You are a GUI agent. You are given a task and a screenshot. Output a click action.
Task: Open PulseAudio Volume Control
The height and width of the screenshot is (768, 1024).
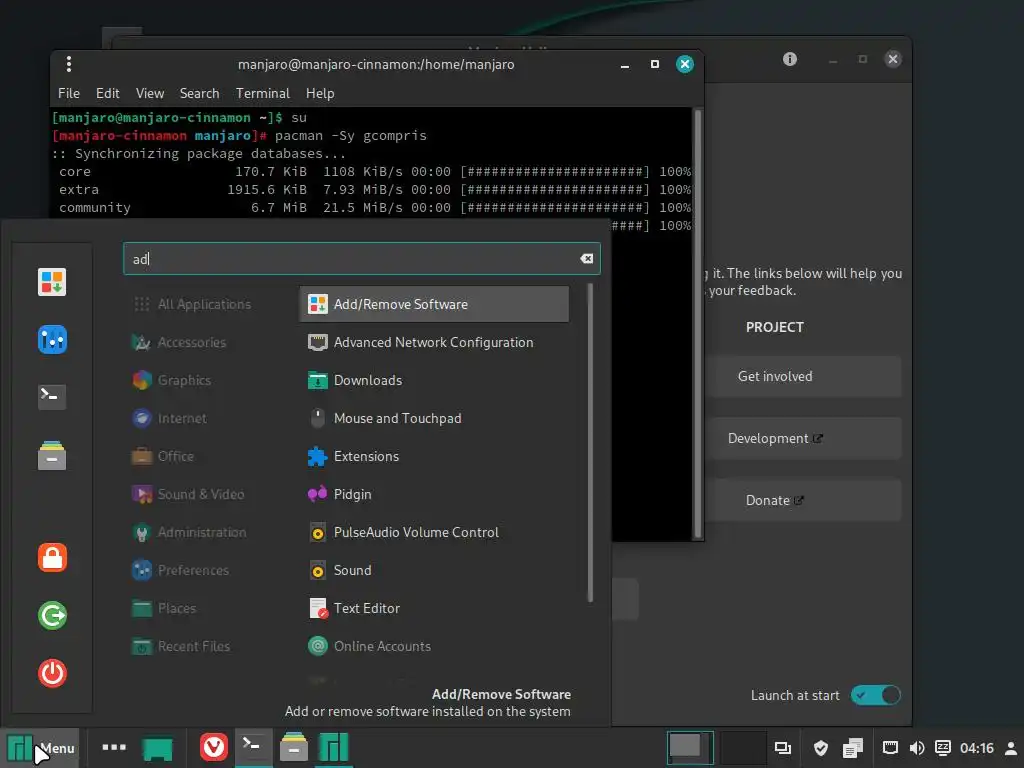[x=434, y=532]
